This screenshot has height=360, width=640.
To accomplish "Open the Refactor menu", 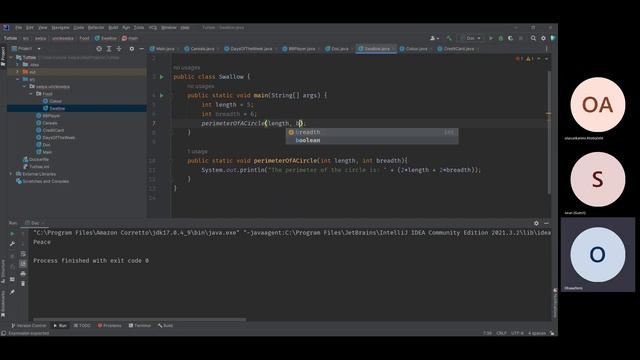I will pyautogui.click(x=96, y=27).
